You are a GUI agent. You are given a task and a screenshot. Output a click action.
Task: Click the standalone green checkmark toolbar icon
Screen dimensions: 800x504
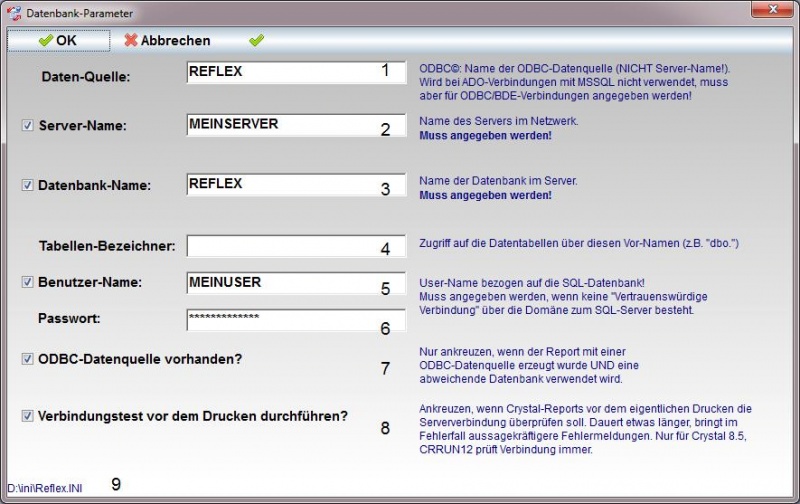pyautogui.click(x=257, y=41)
